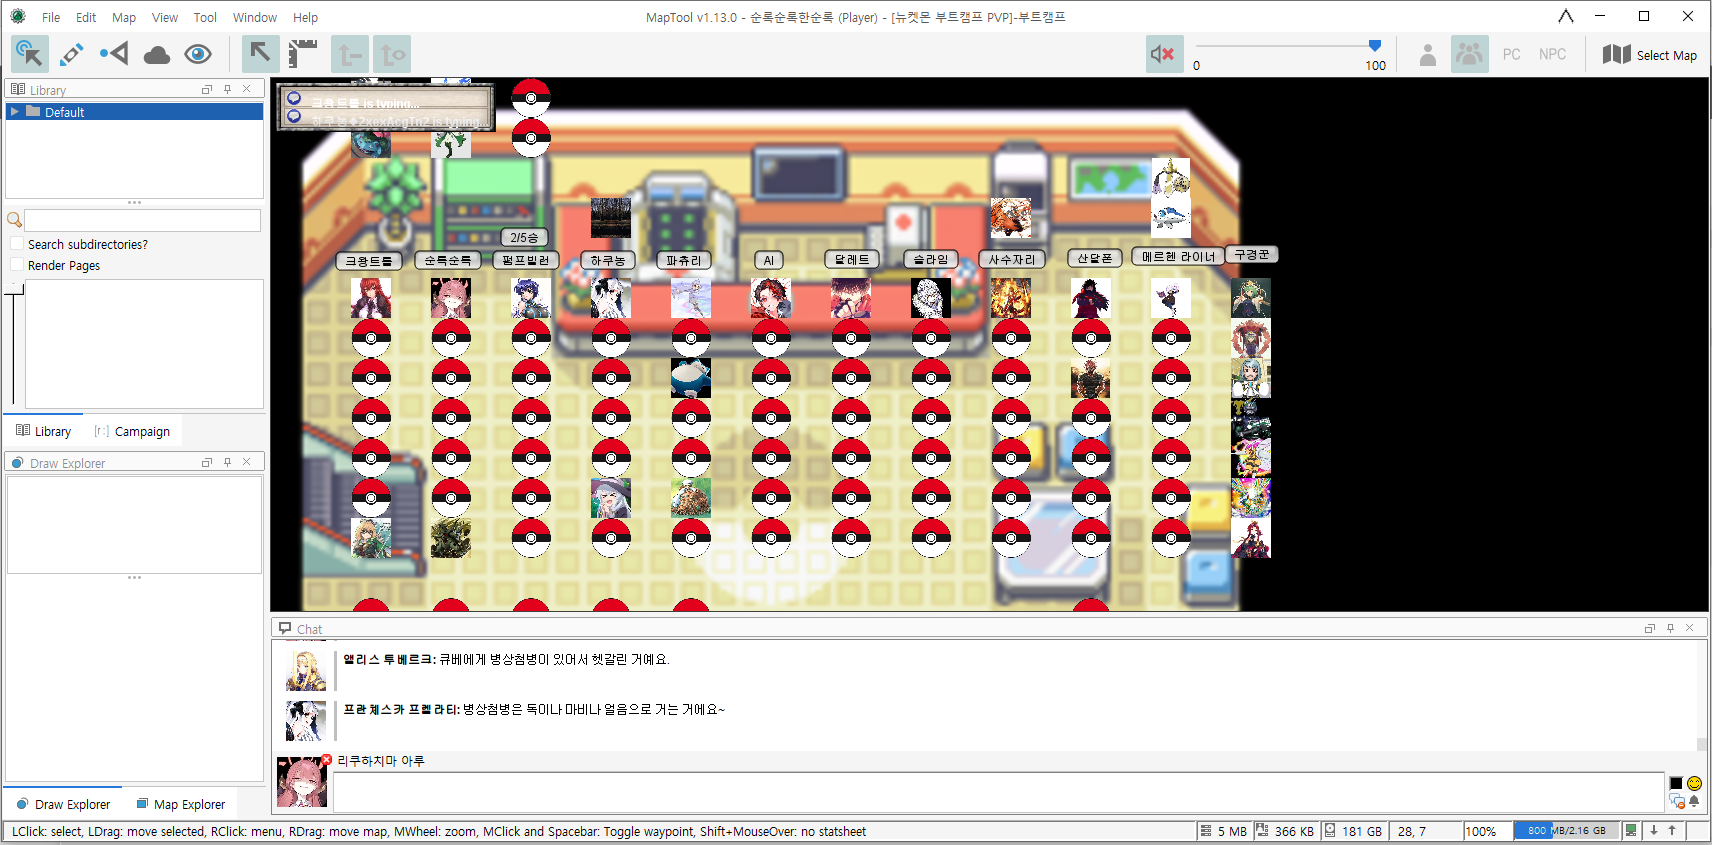Open the chat emote smiley picker
The image size is (1712, 845).
1694,783
